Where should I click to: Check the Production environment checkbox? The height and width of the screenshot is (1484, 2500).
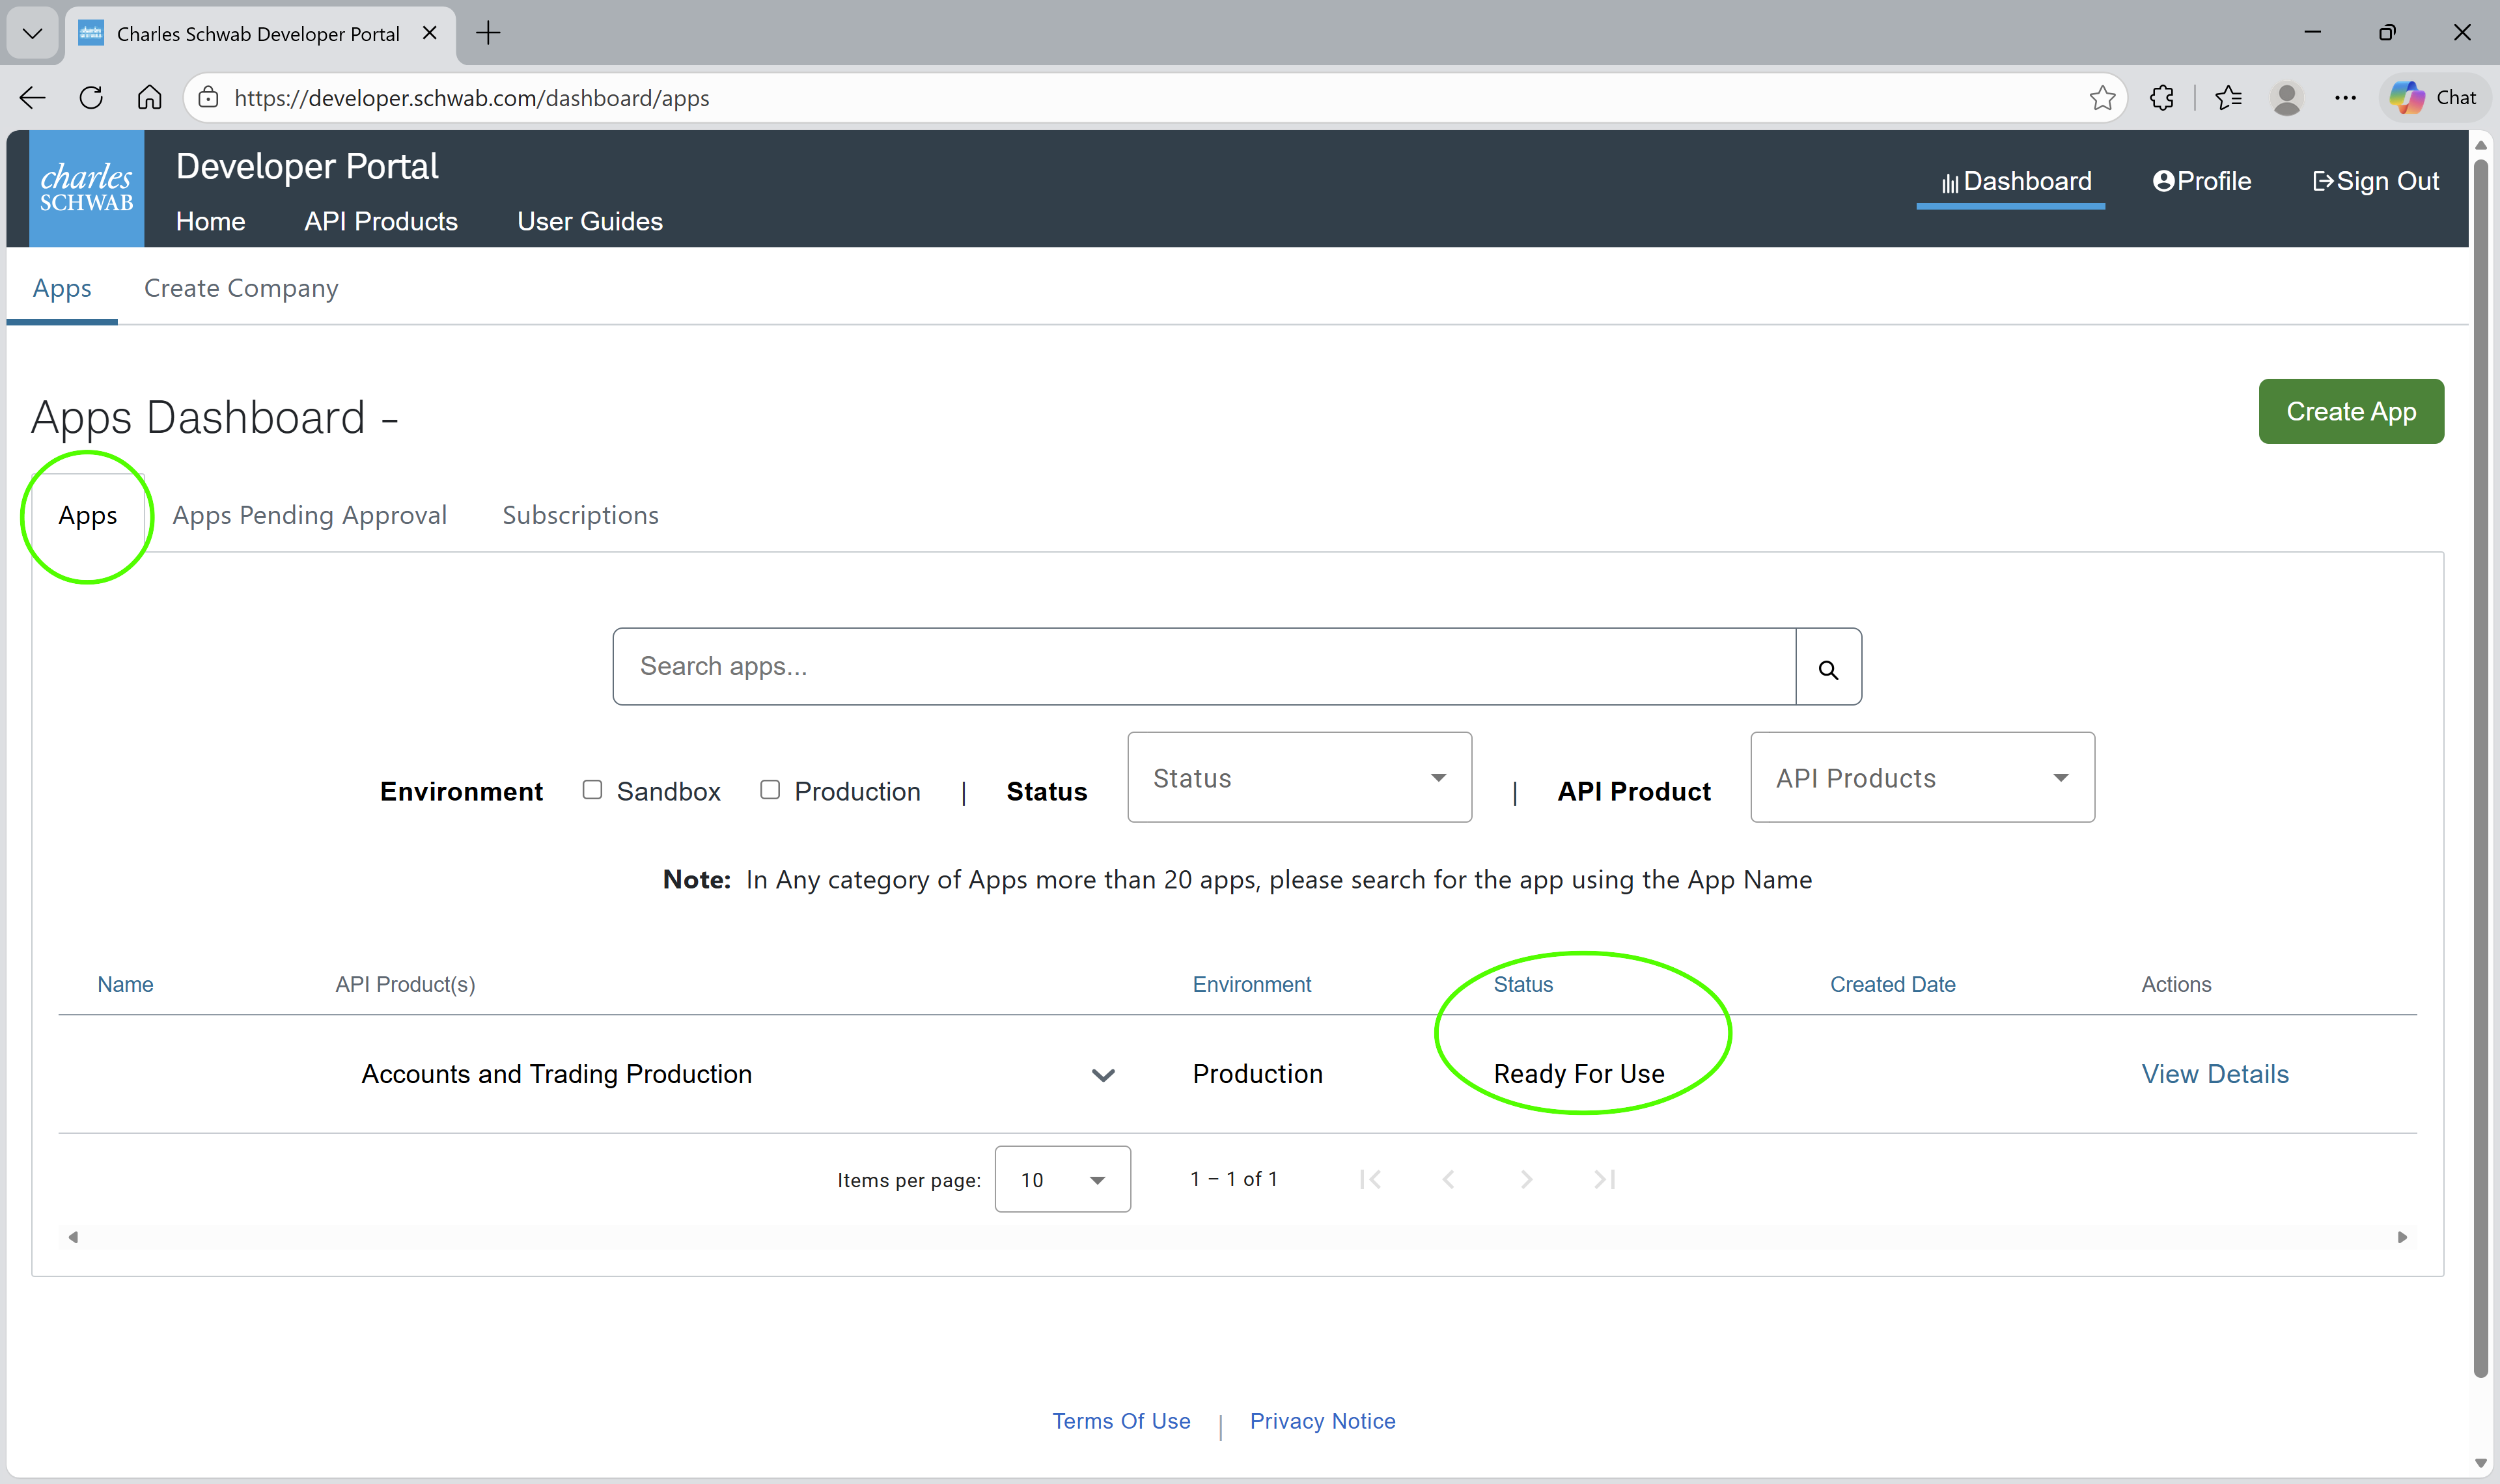(769, 790)
